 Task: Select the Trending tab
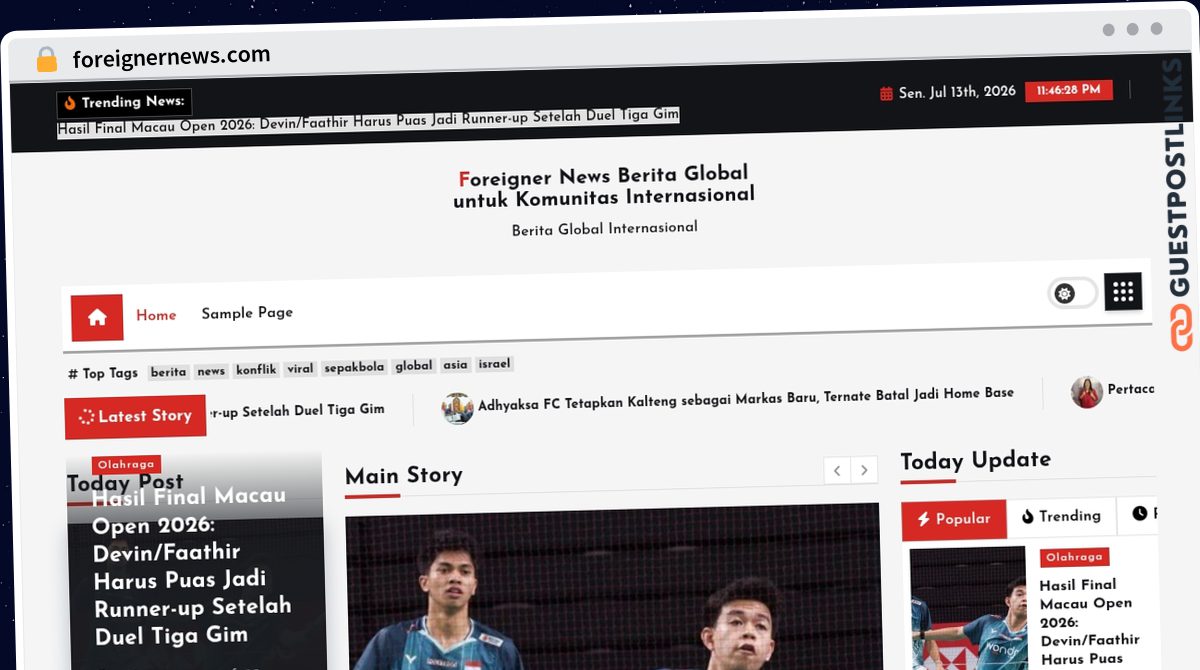coord(1061,516)
